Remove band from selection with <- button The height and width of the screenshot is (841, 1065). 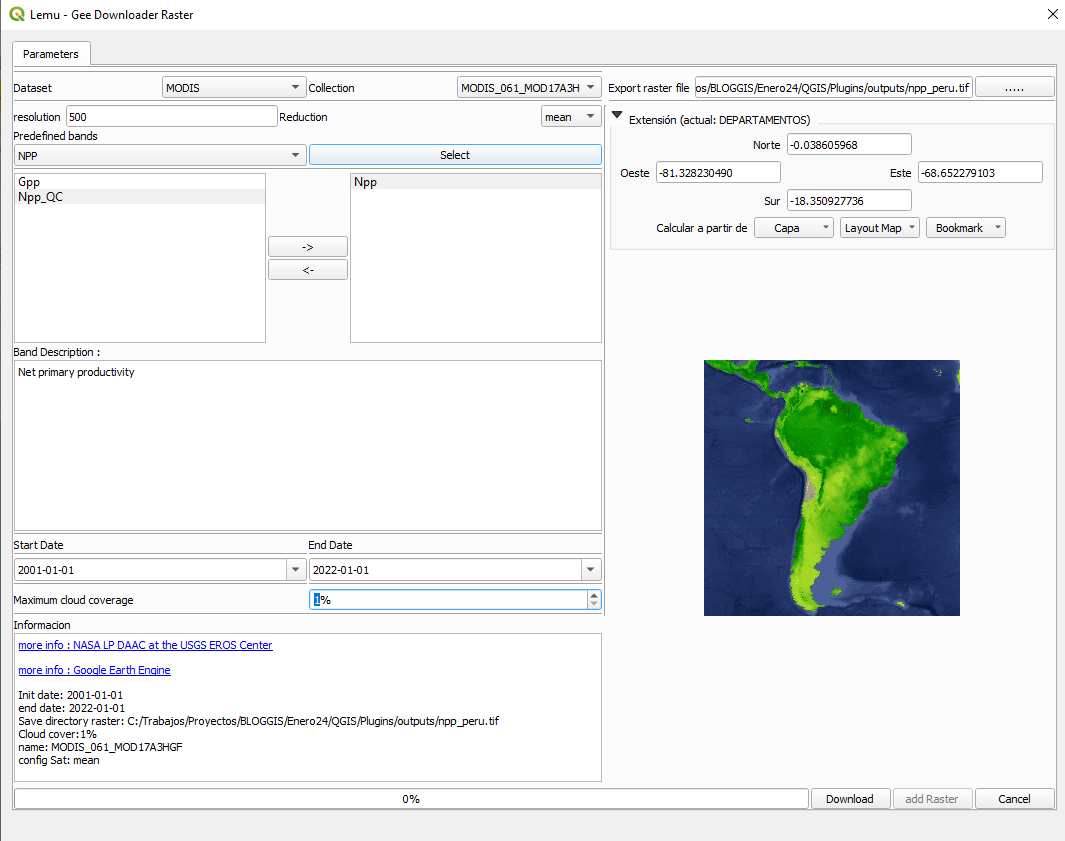[308, 270]
